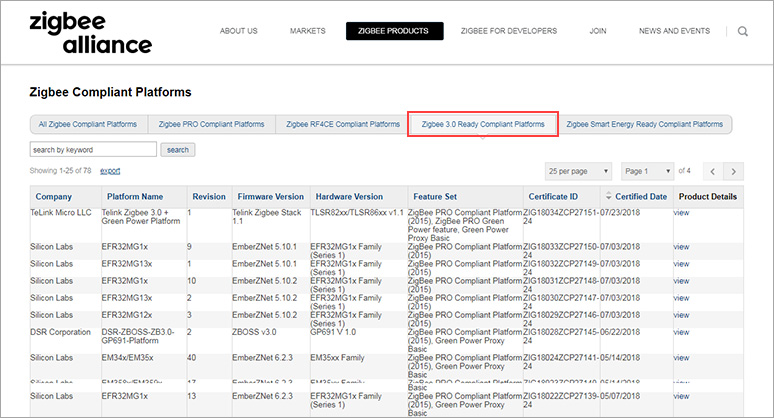Select 'ZBOSS v3.0' firmware cell

pos(254,332)
